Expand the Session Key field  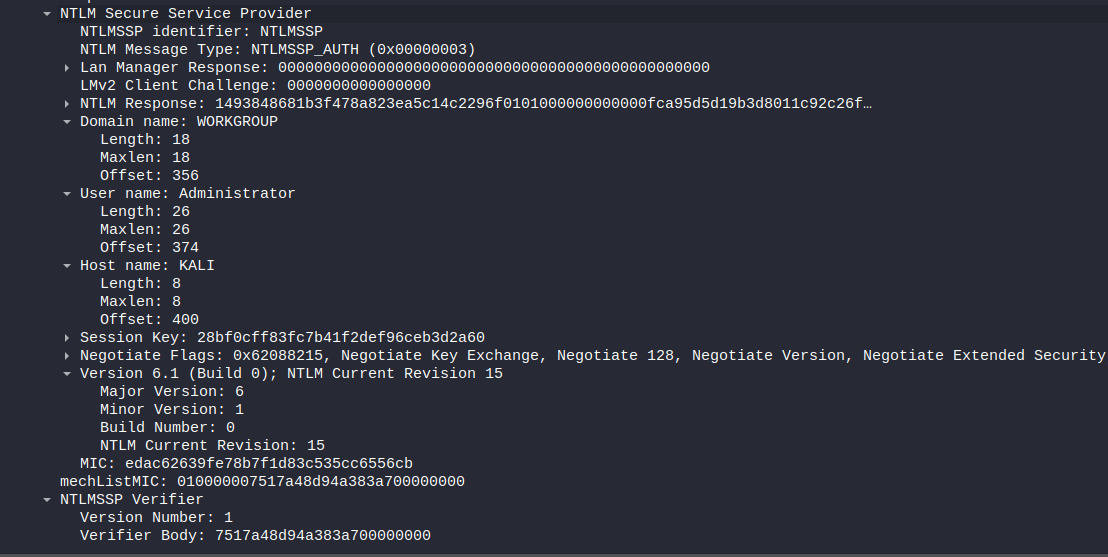(67, 338)
